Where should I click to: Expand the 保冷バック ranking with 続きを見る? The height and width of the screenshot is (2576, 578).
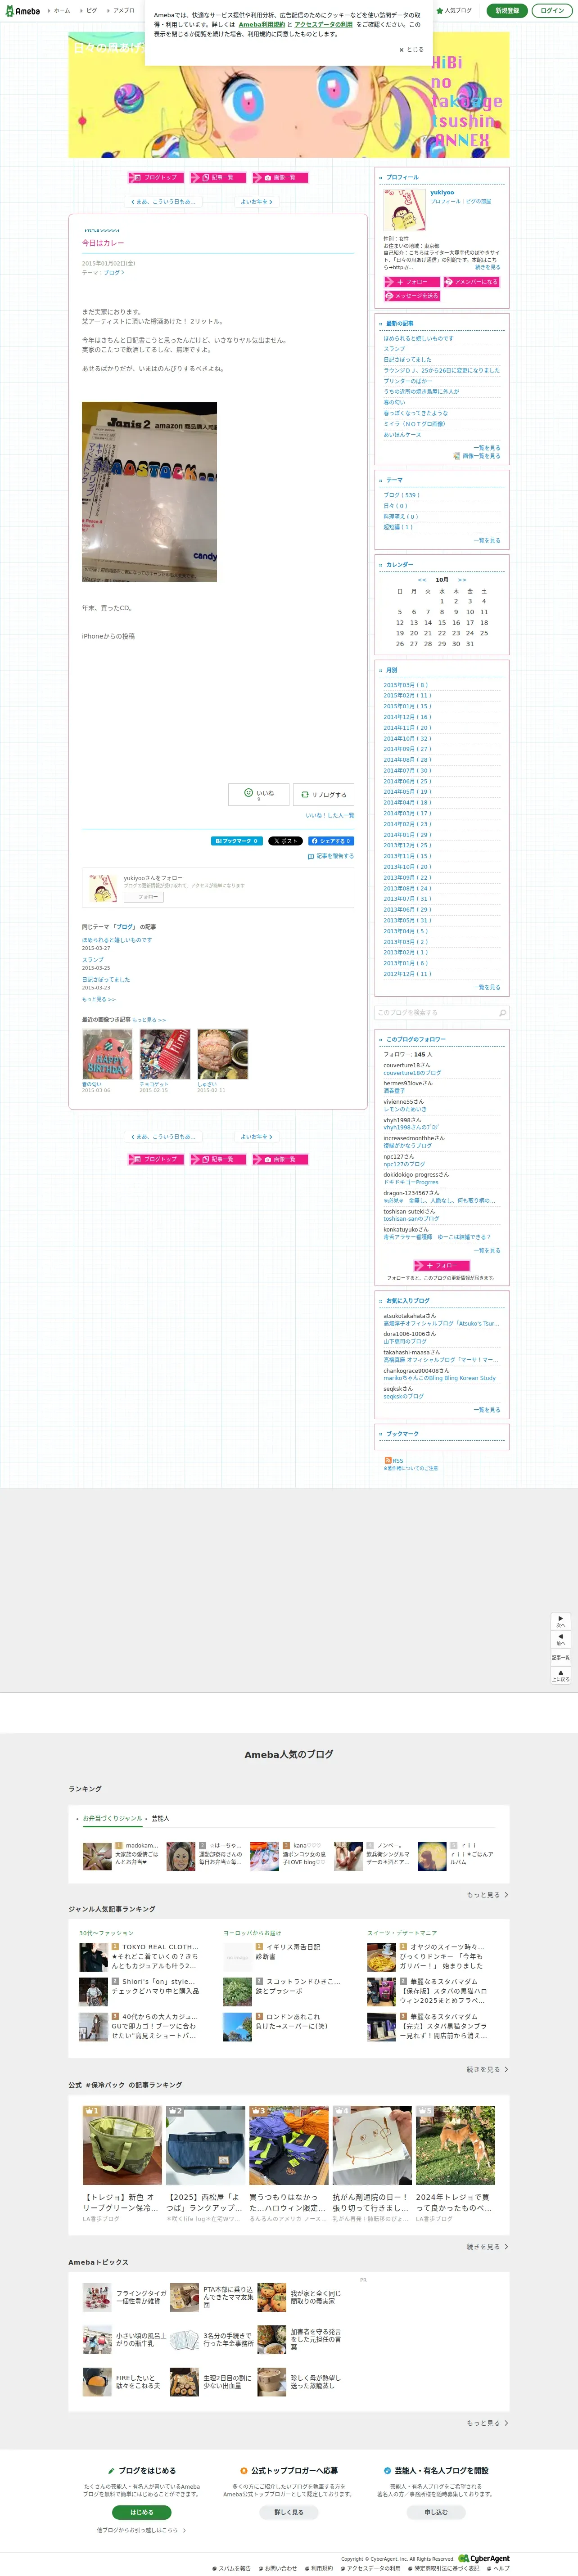pyautogui.click(x=487, y=2247)
